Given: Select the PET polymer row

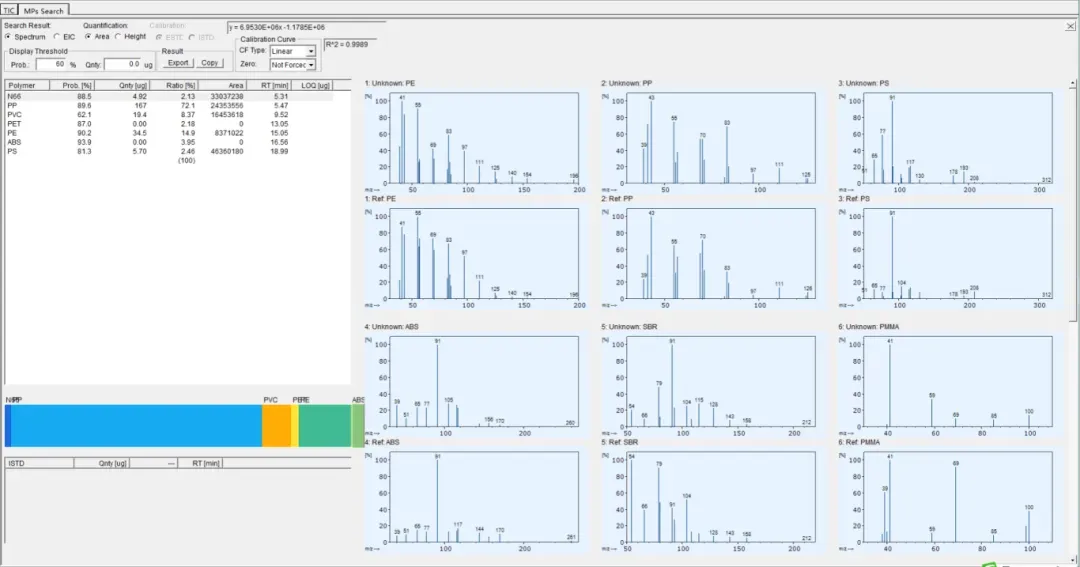Looking at the screenshot, I should pos(169,124).
